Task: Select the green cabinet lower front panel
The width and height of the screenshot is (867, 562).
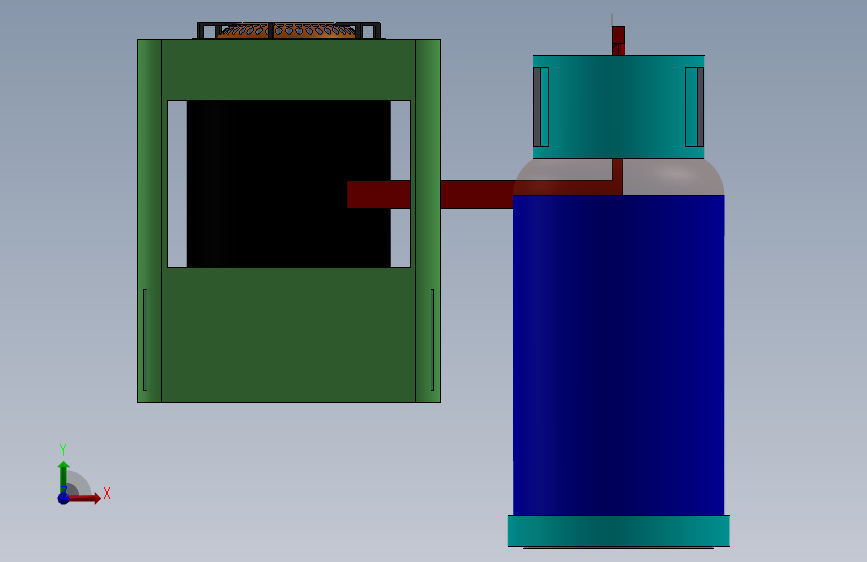Action: [289, 335]
